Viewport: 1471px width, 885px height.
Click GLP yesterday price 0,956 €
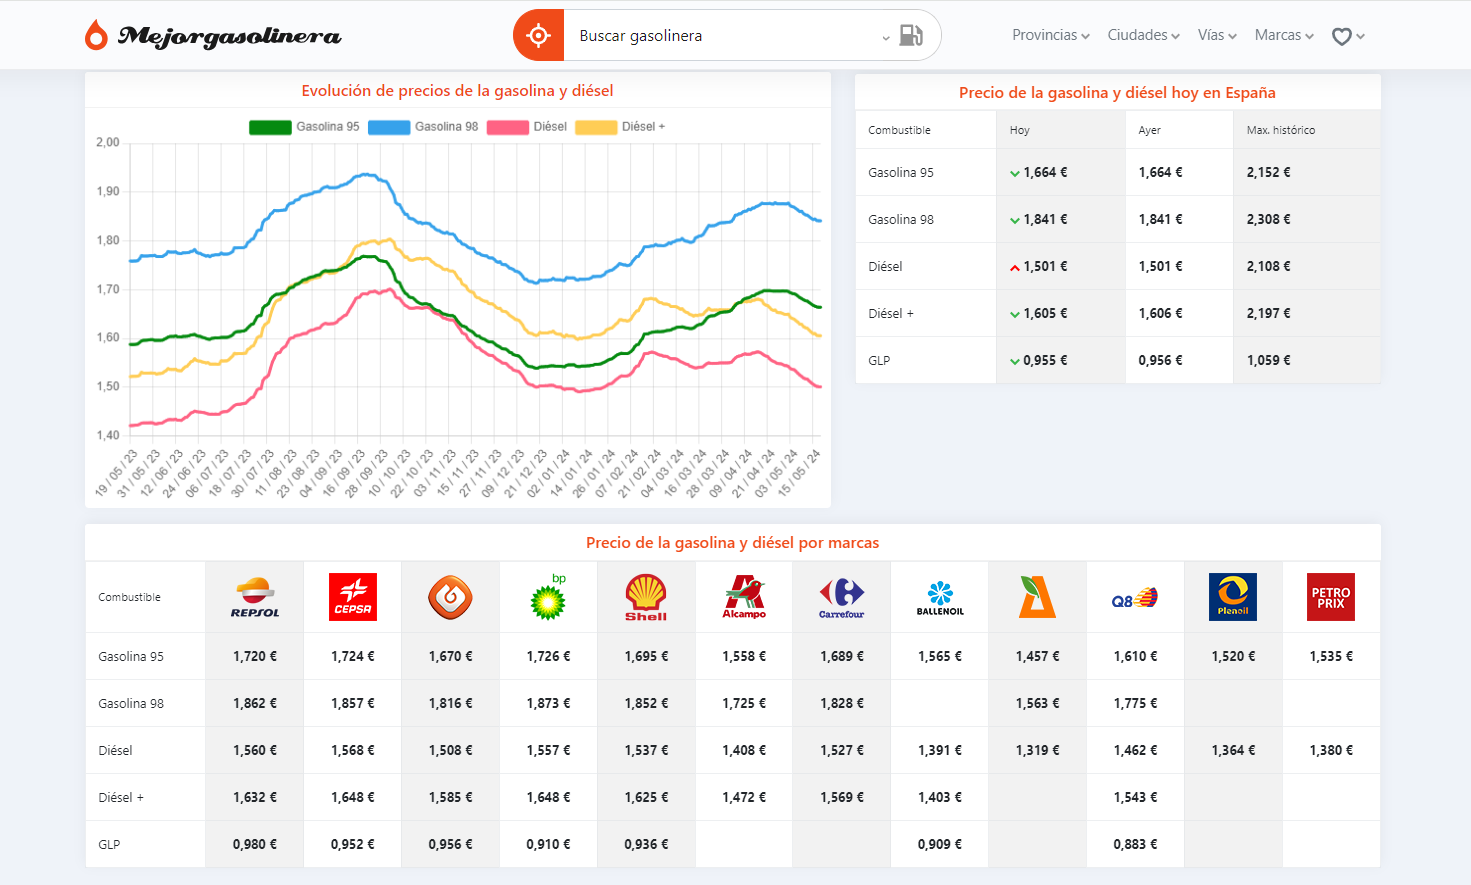tap(1160, 361)
